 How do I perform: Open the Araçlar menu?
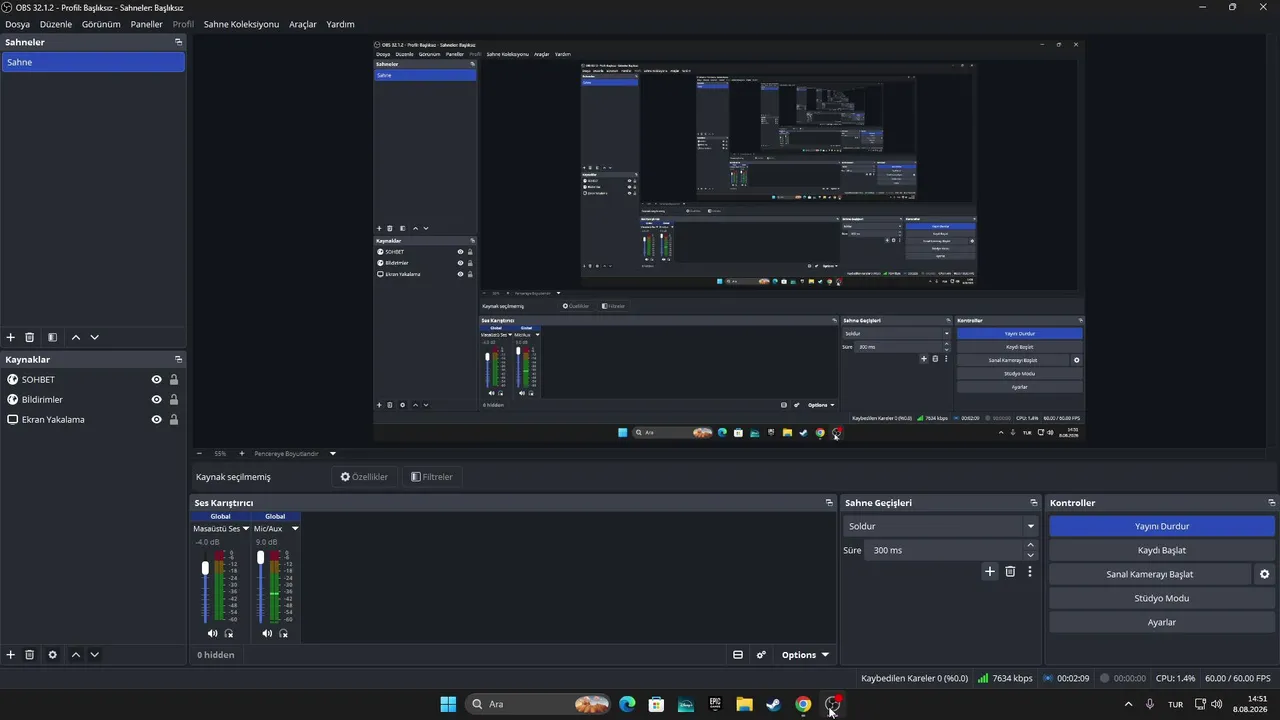(303, 24)
